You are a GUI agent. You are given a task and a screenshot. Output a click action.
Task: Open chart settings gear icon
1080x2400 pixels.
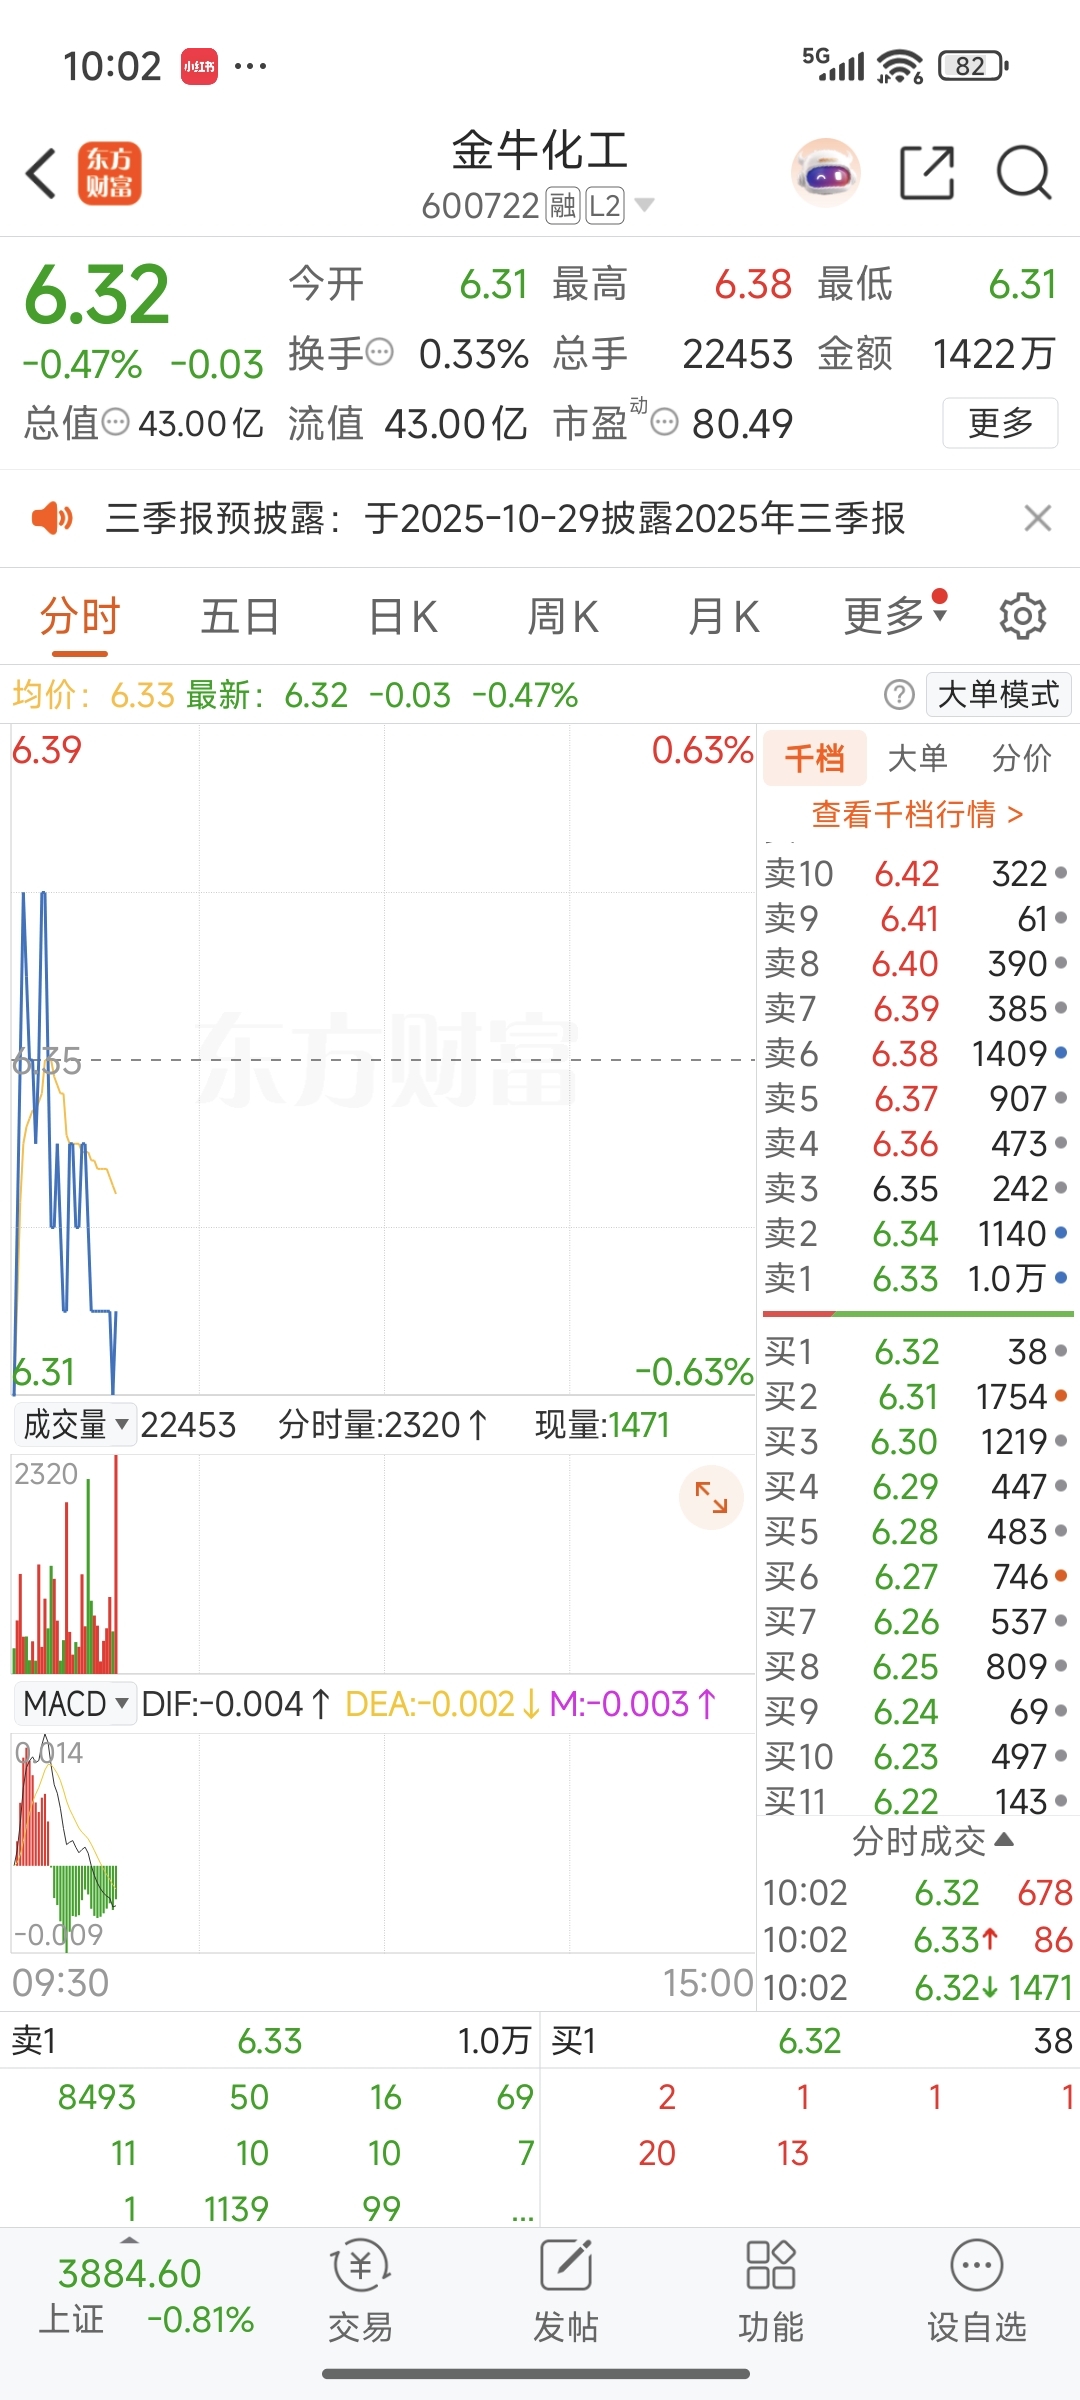click(x=1023, y=616)
